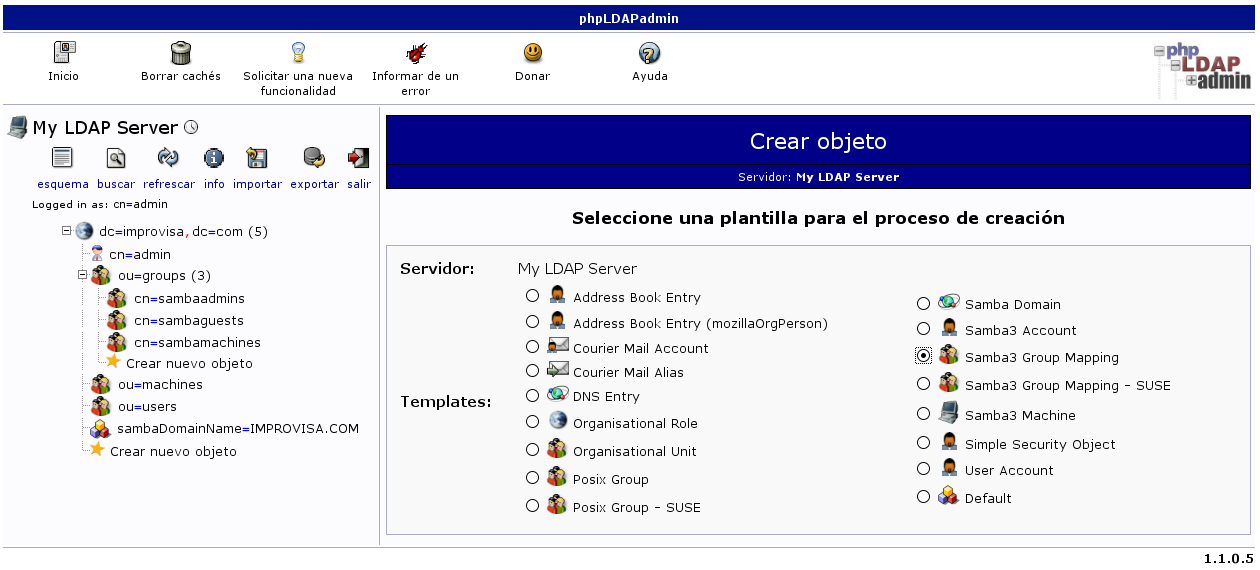Click the Courier Mail Alias envelope icon
This screenshot has width=1260, height=570.
pos(557,370)
